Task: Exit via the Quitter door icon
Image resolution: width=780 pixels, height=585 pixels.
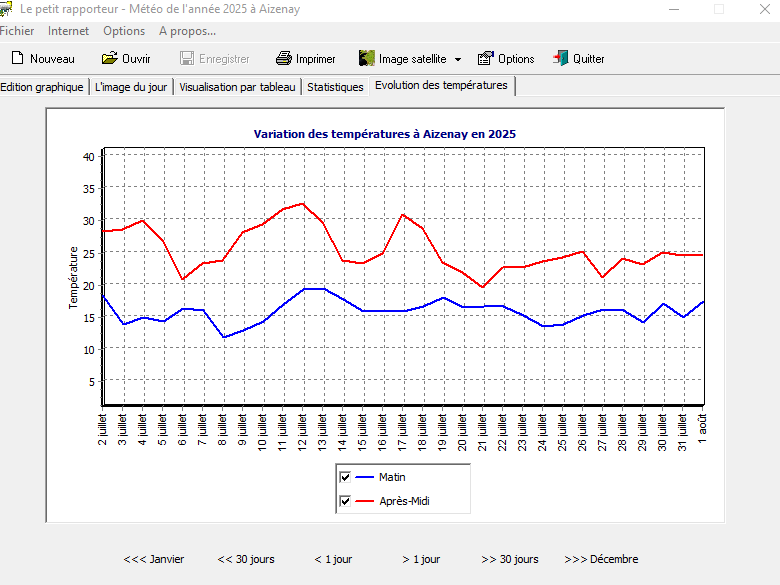Action: (x=561, y=59)
